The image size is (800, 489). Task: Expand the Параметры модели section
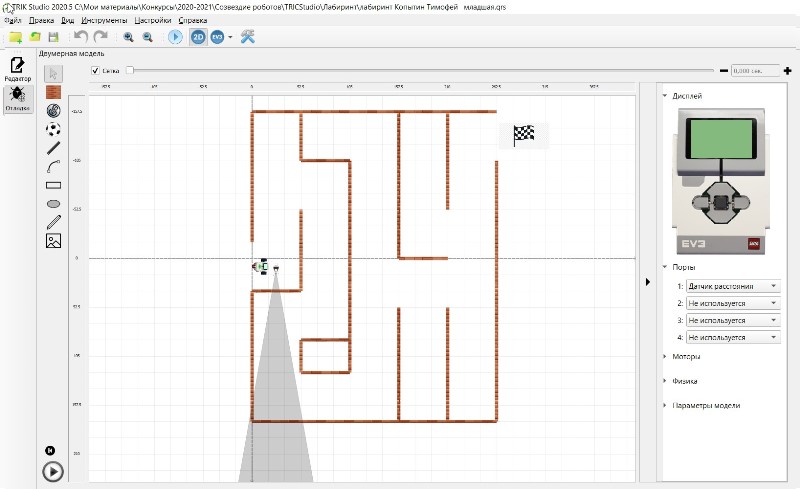[706, 405]
